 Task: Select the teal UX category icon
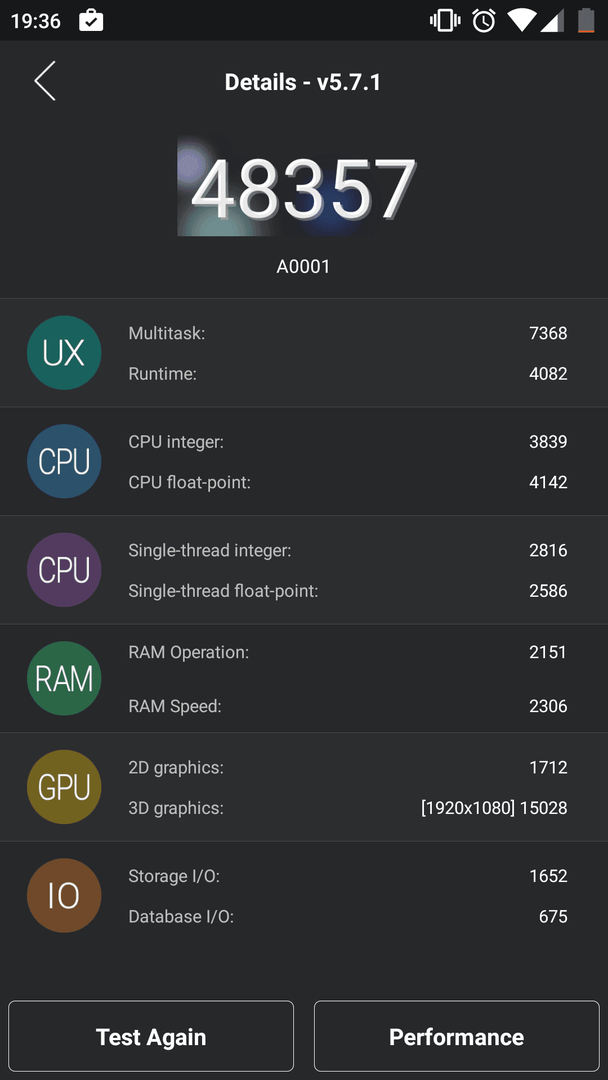tap(64, 353)
